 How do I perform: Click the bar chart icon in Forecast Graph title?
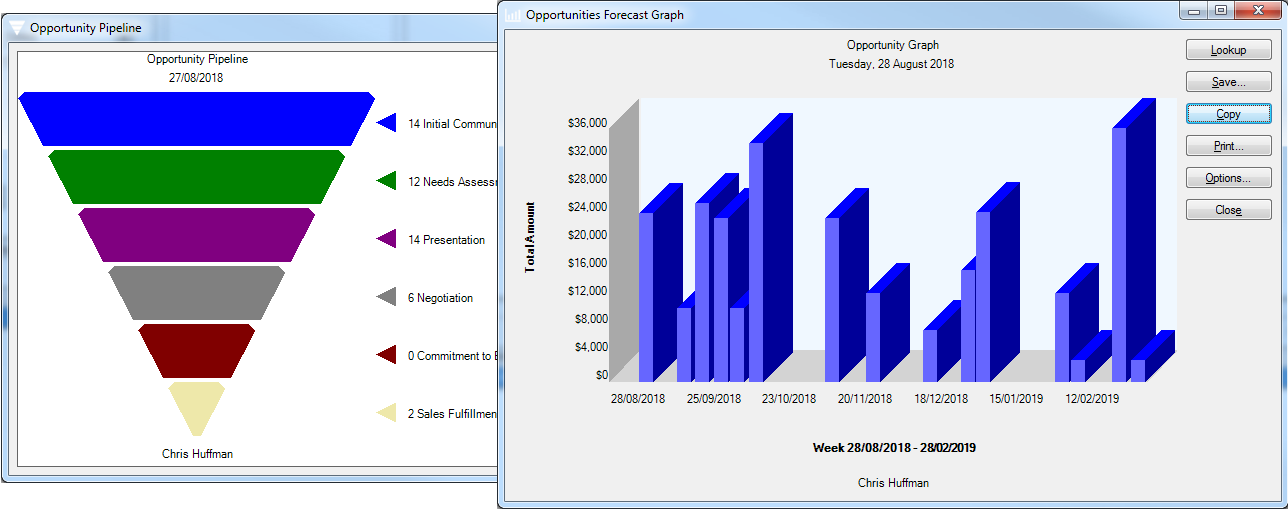click(x=513, y=15)
